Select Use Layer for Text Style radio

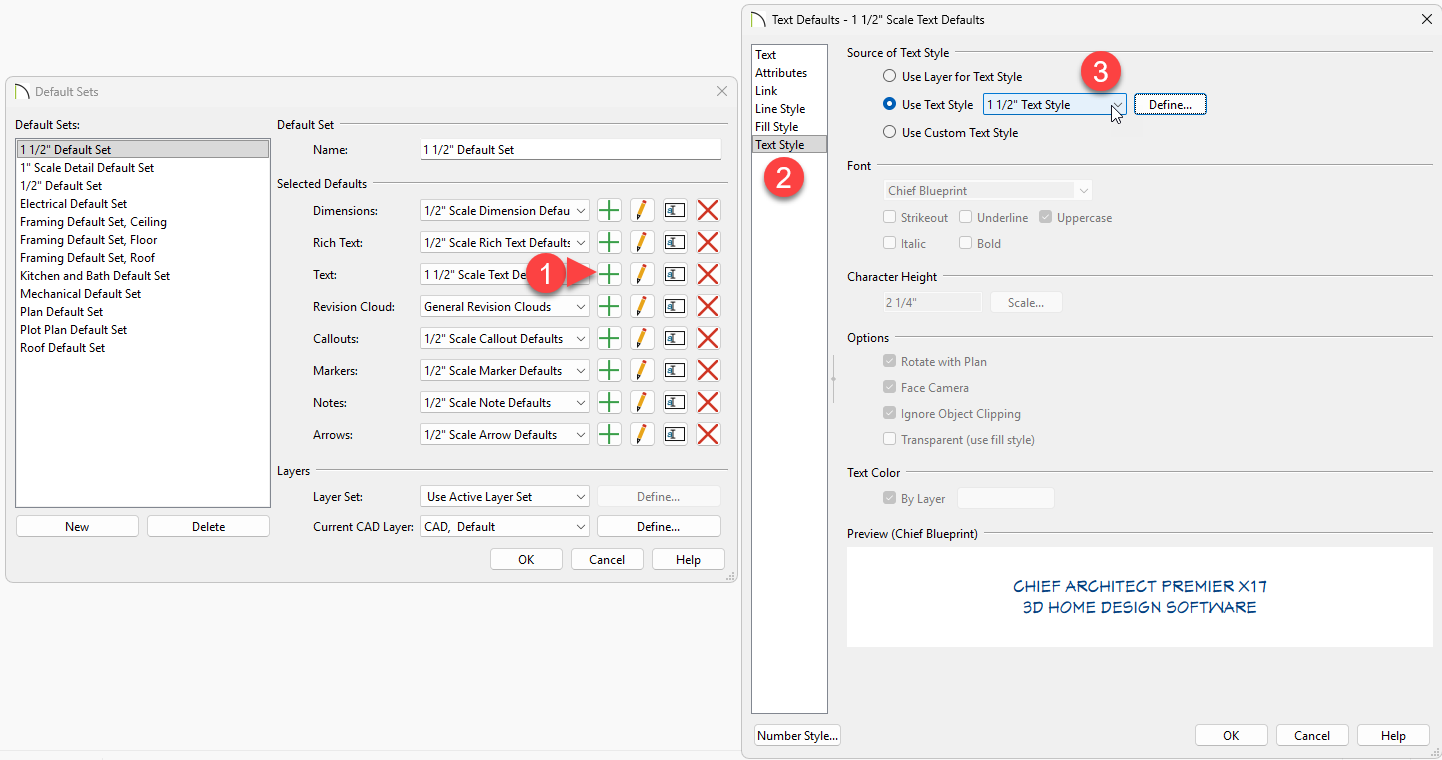(889, 77)
